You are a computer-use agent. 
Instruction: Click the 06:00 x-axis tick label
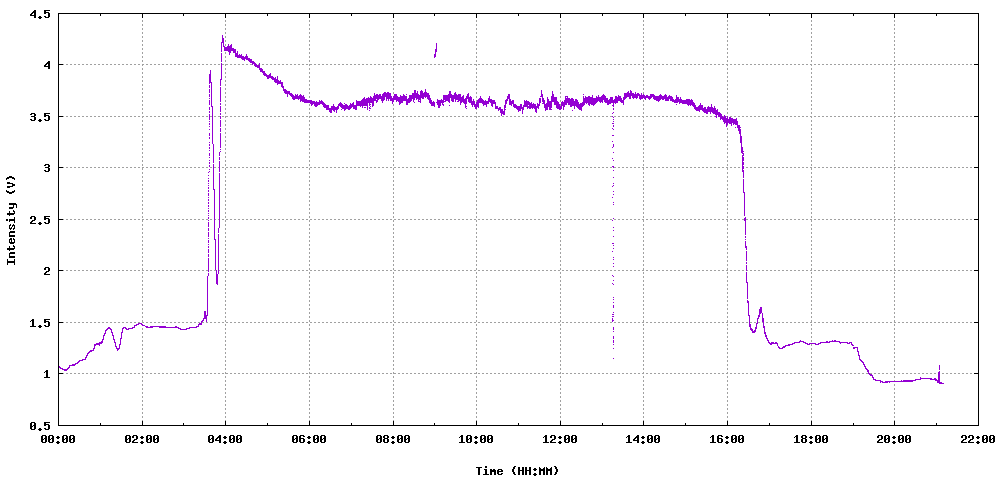coord(309,439)
